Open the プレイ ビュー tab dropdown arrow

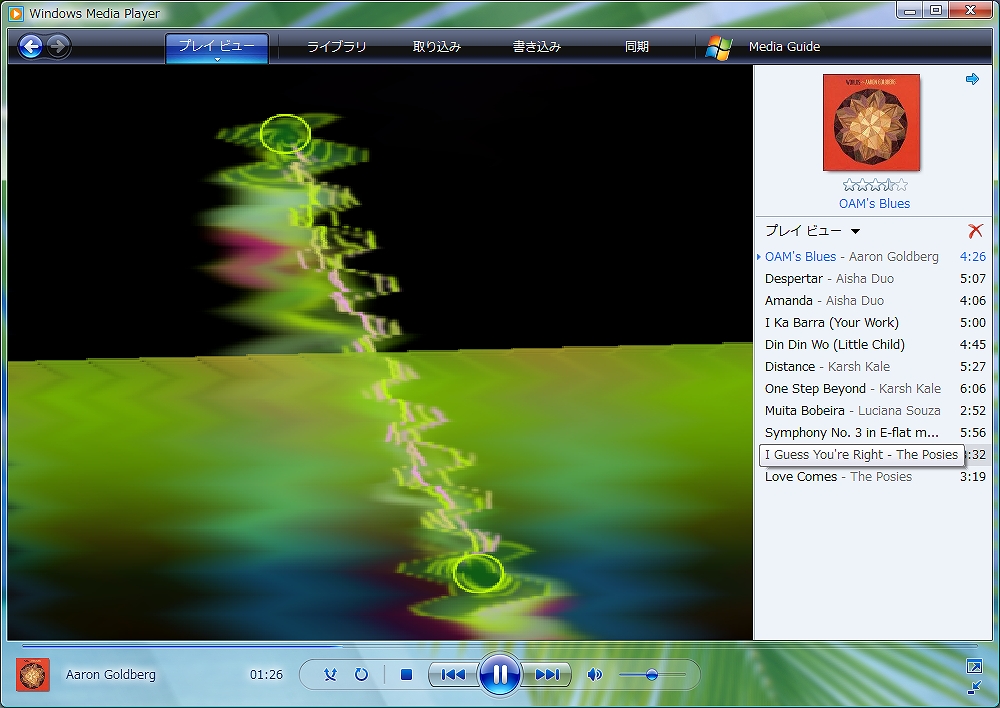(x=217, y=60)
